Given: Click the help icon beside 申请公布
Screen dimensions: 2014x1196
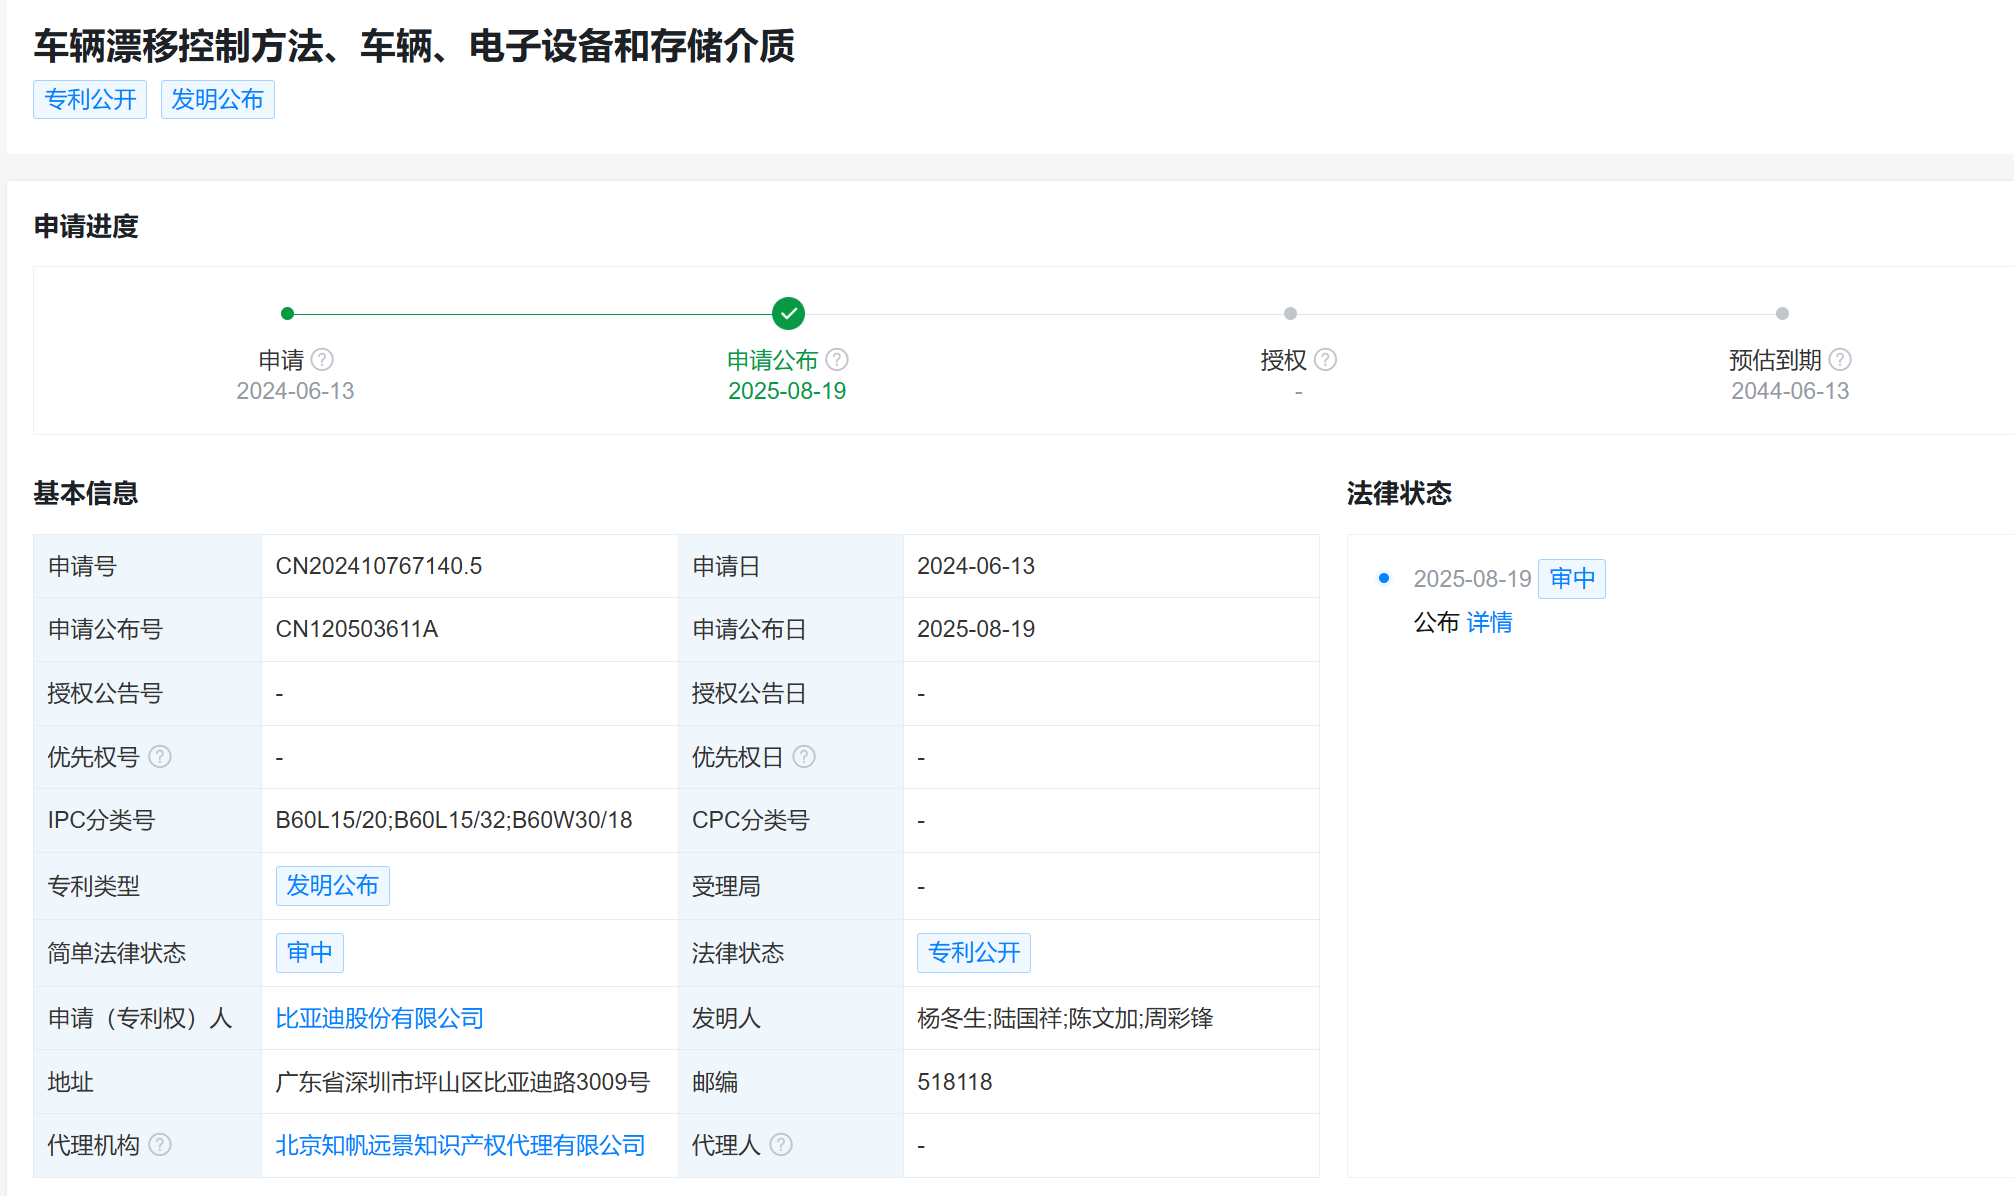Looking at the screenshot, I should (x=839, y=359).
